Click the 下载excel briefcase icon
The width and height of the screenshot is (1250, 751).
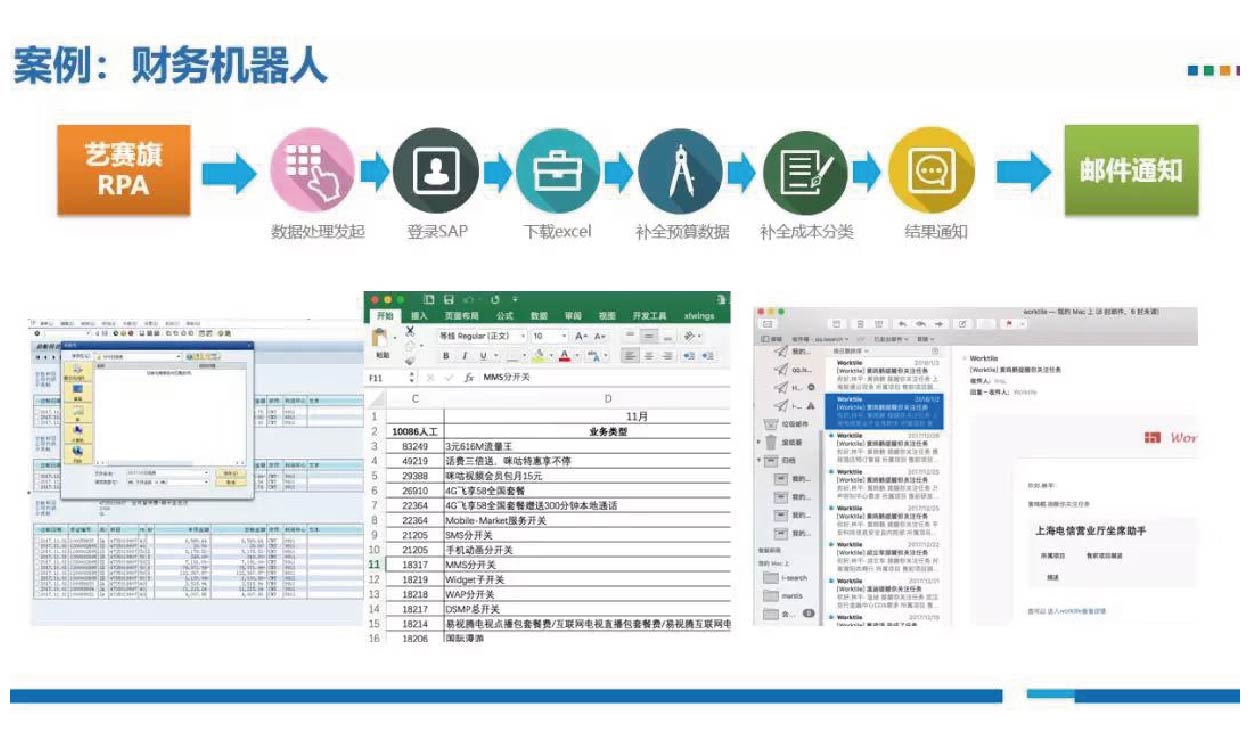pyautogui.click(x=558, y=171)
